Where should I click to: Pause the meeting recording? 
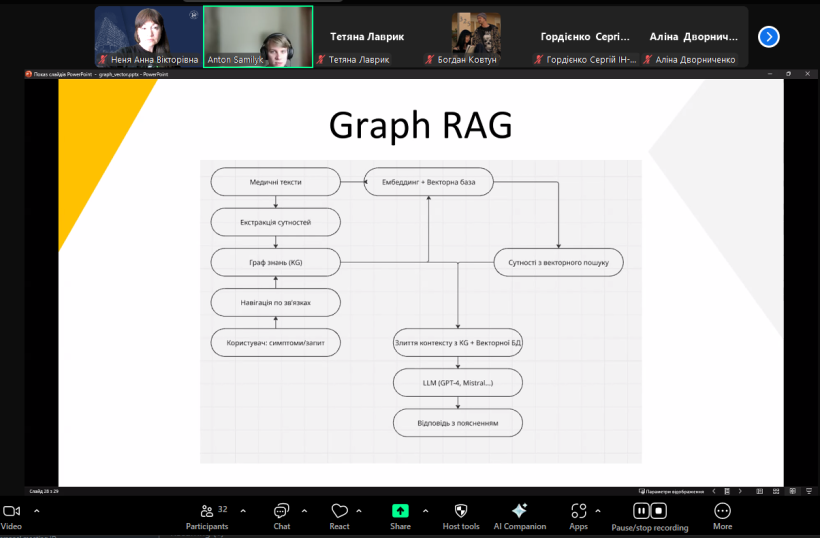click(x=642, y=511)
